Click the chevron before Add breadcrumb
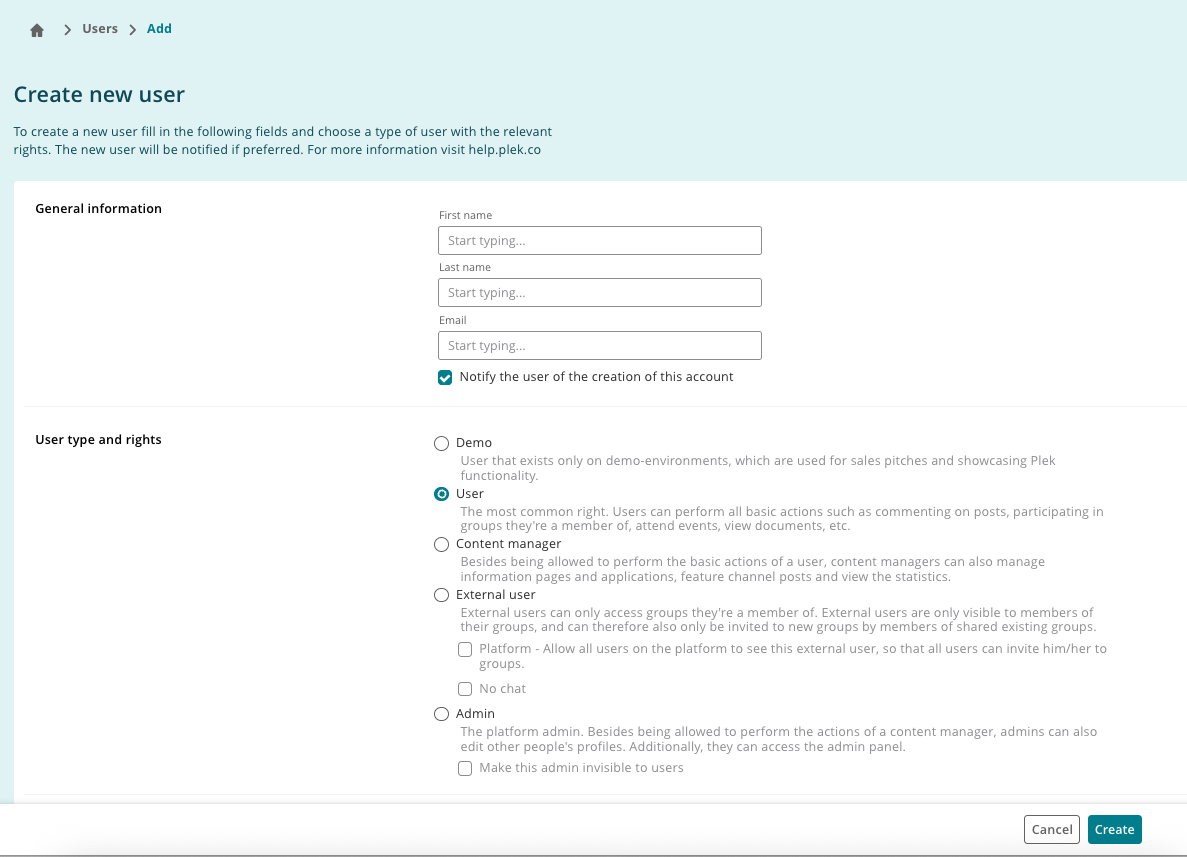Viewport: 1187px width, 857px height. [x=132, y=30]
